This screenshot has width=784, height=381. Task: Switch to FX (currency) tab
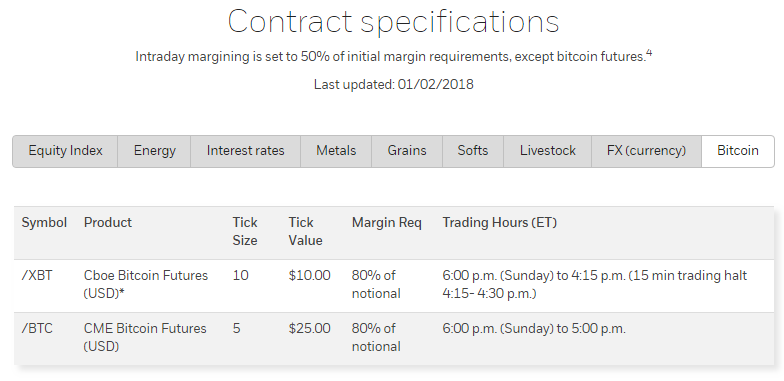coord(646,151)
